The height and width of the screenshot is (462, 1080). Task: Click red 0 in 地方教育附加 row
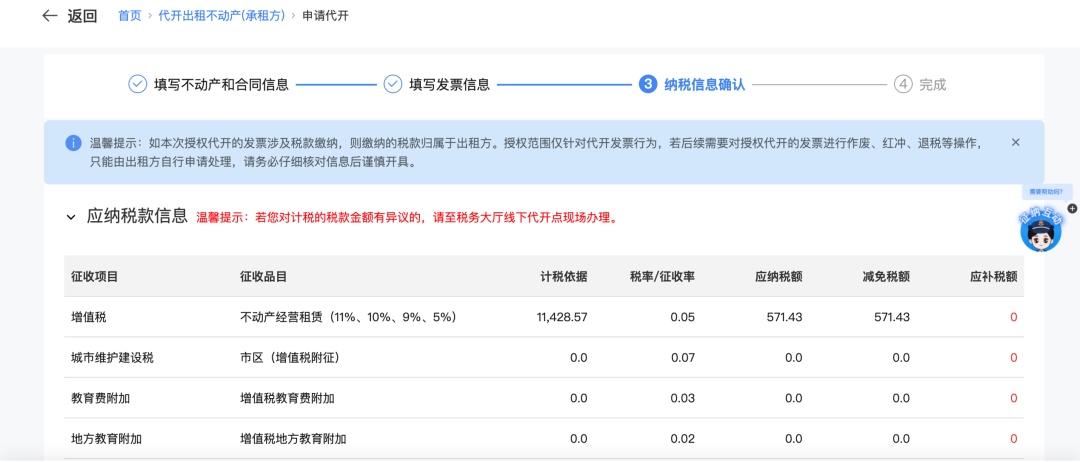1013,439
